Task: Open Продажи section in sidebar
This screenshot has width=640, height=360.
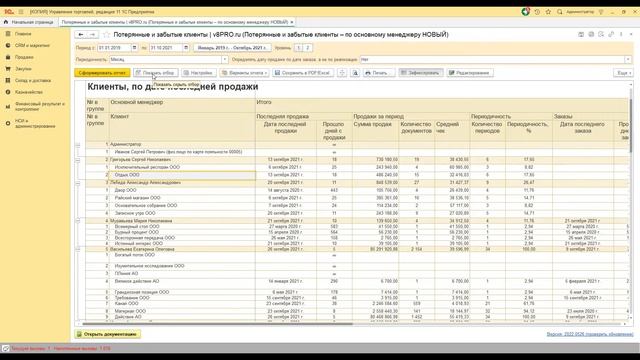Action: coord(24,57)
